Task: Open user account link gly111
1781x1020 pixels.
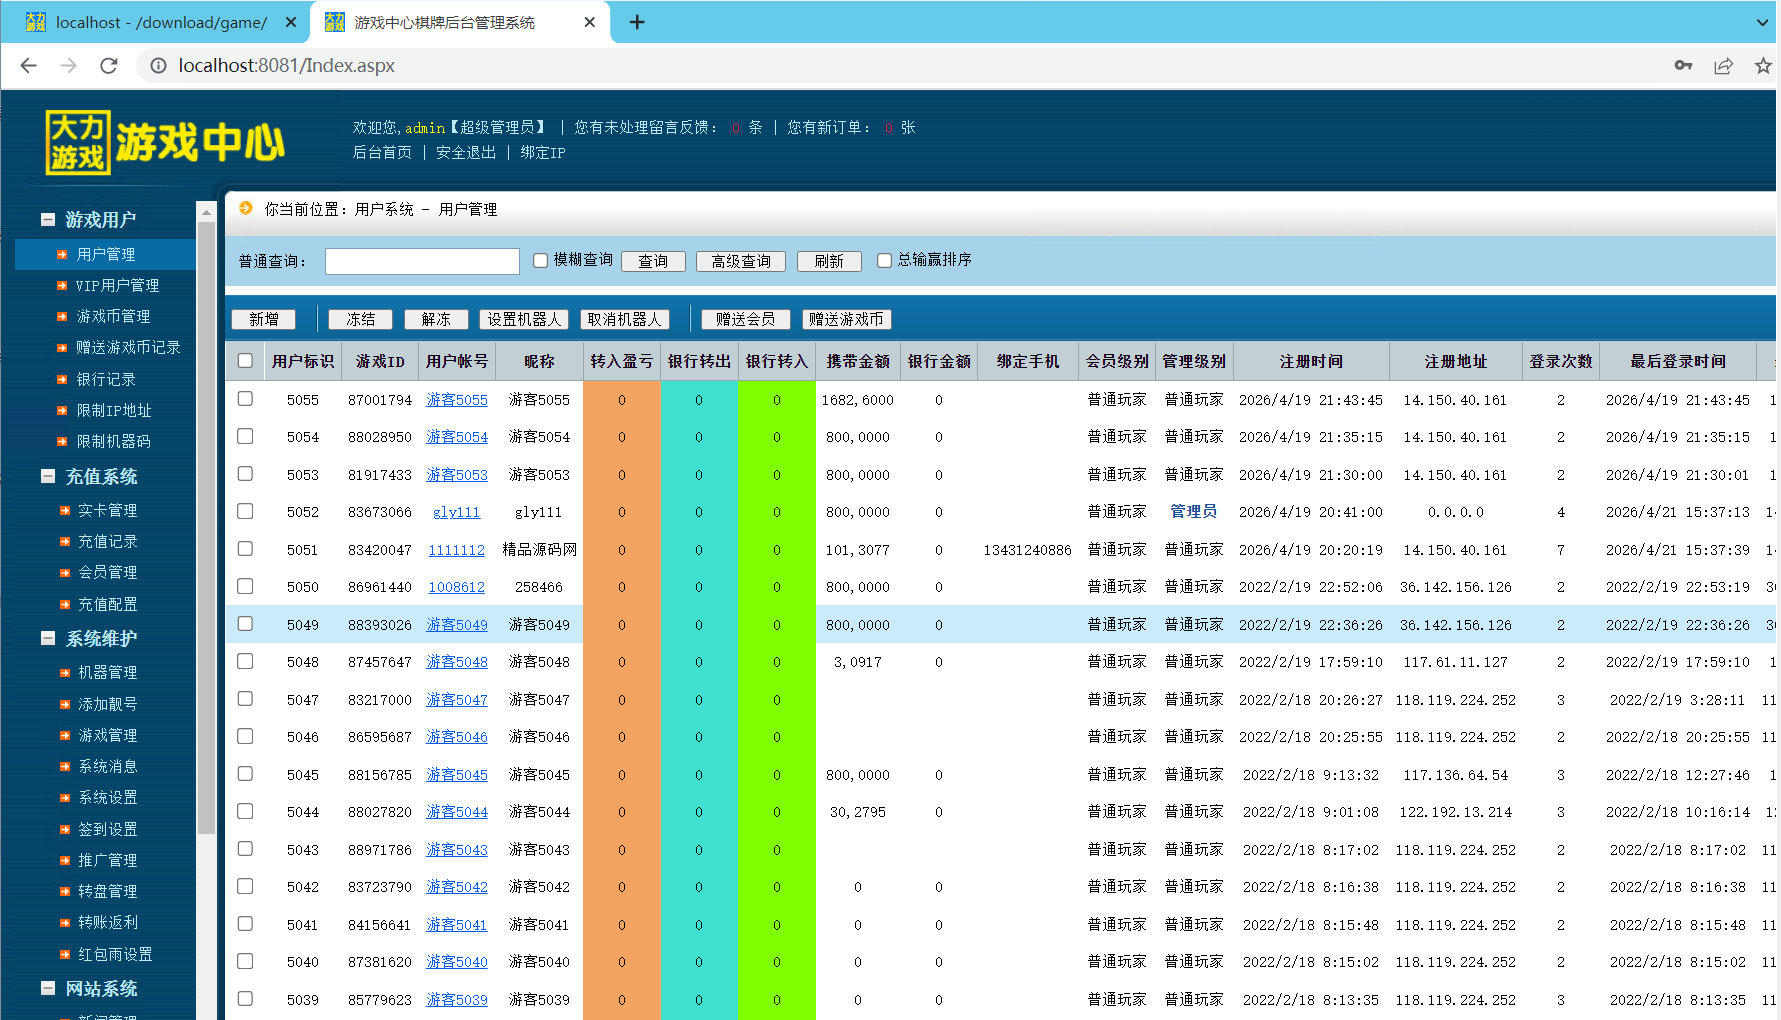Action: [x=456, y=512]
